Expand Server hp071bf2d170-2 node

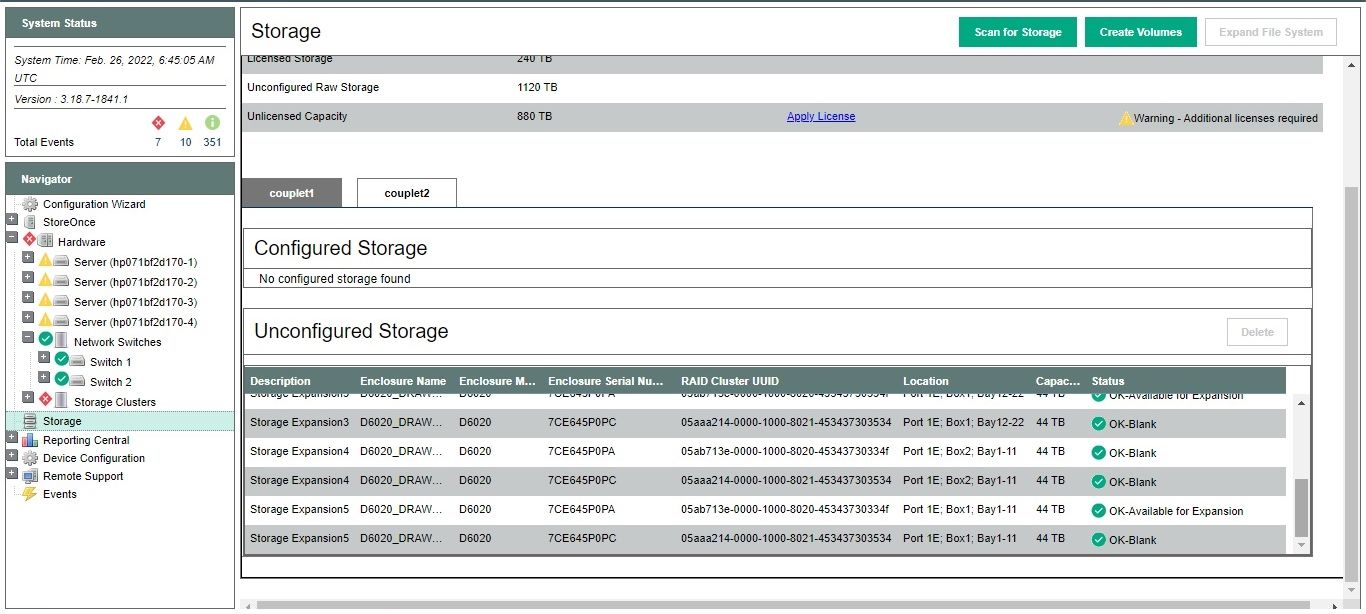[x=28, y=278]
